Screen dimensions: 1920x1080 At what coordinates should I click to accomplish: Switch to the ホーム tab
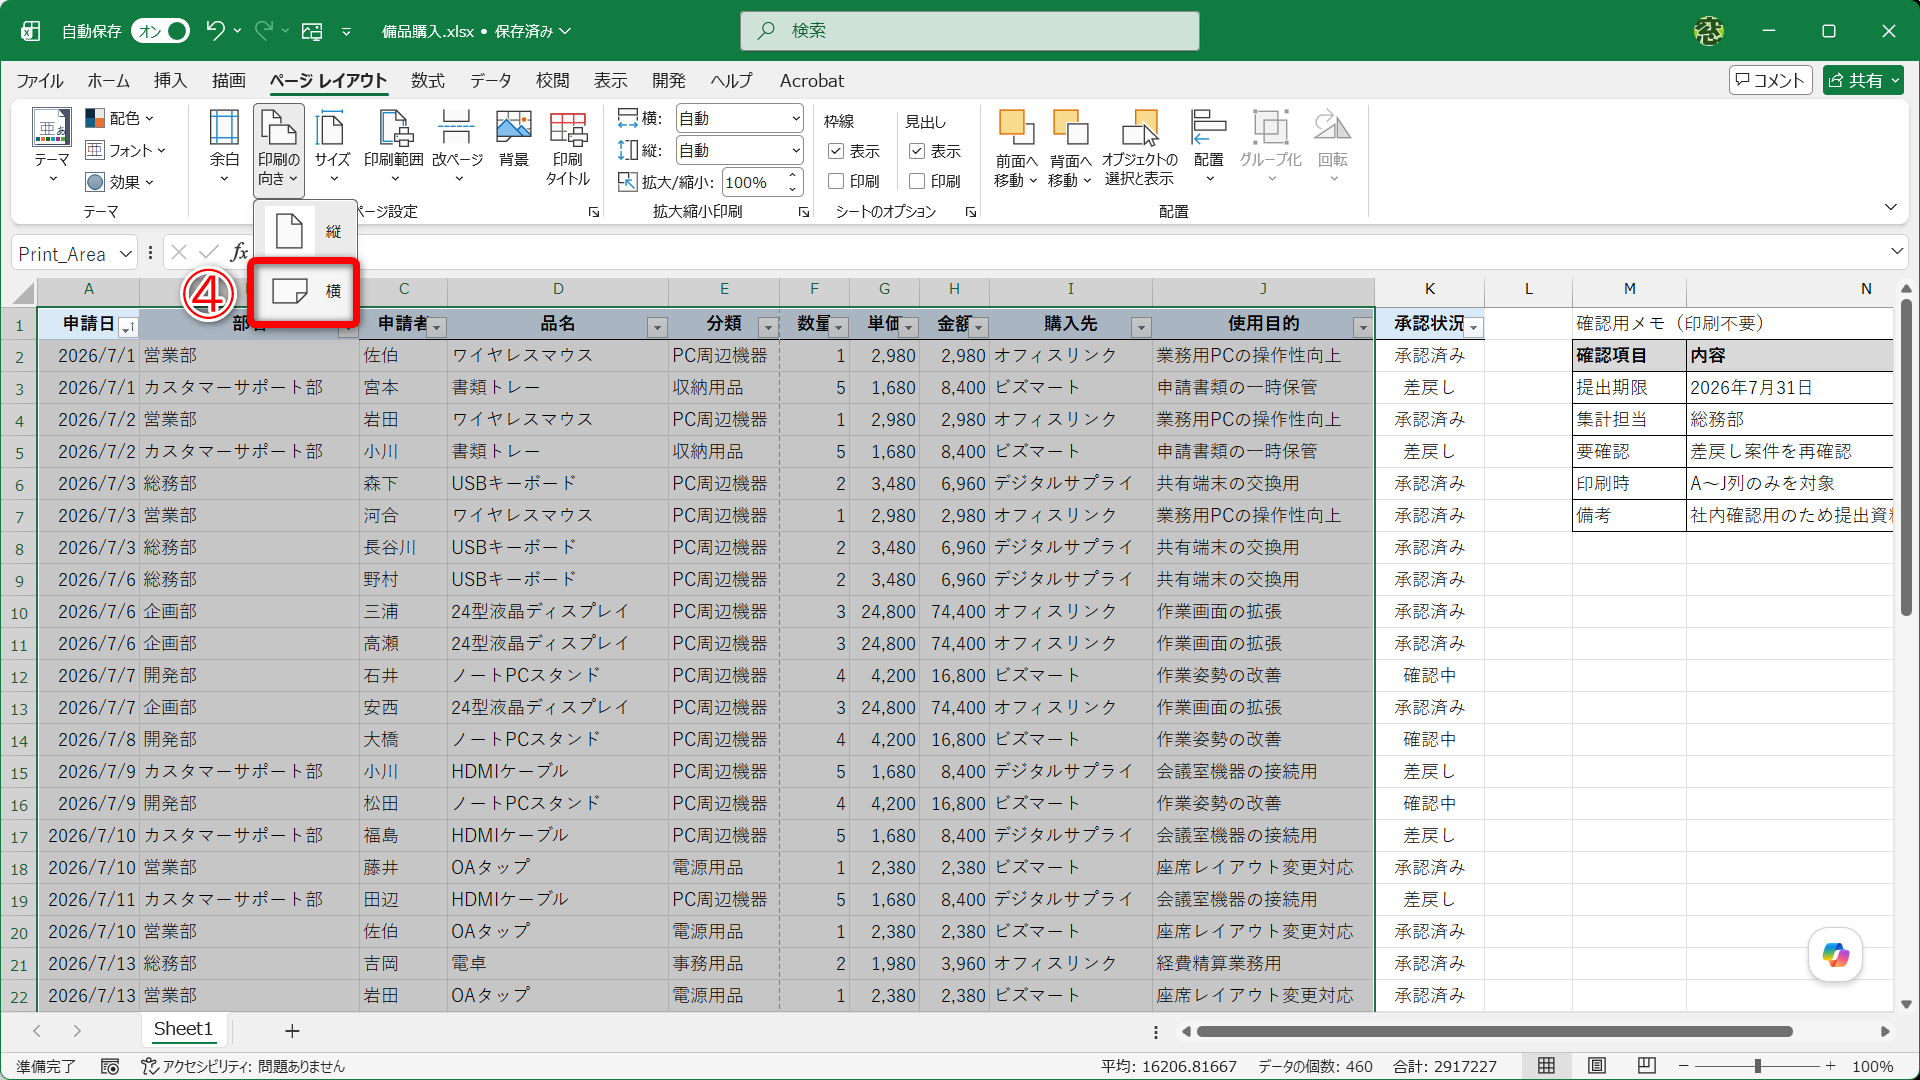tap(108, 81)
